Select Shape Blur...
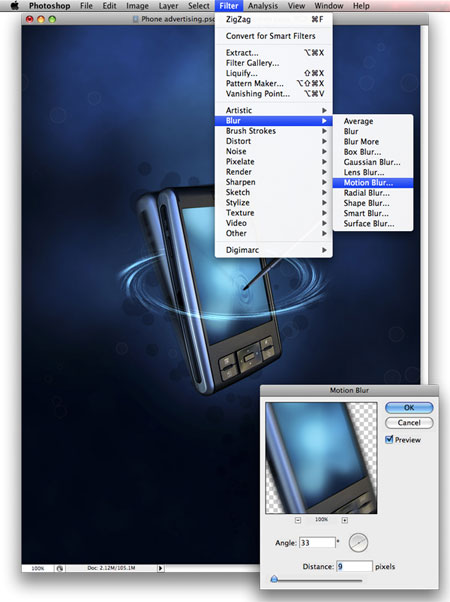 pos(373,203)
